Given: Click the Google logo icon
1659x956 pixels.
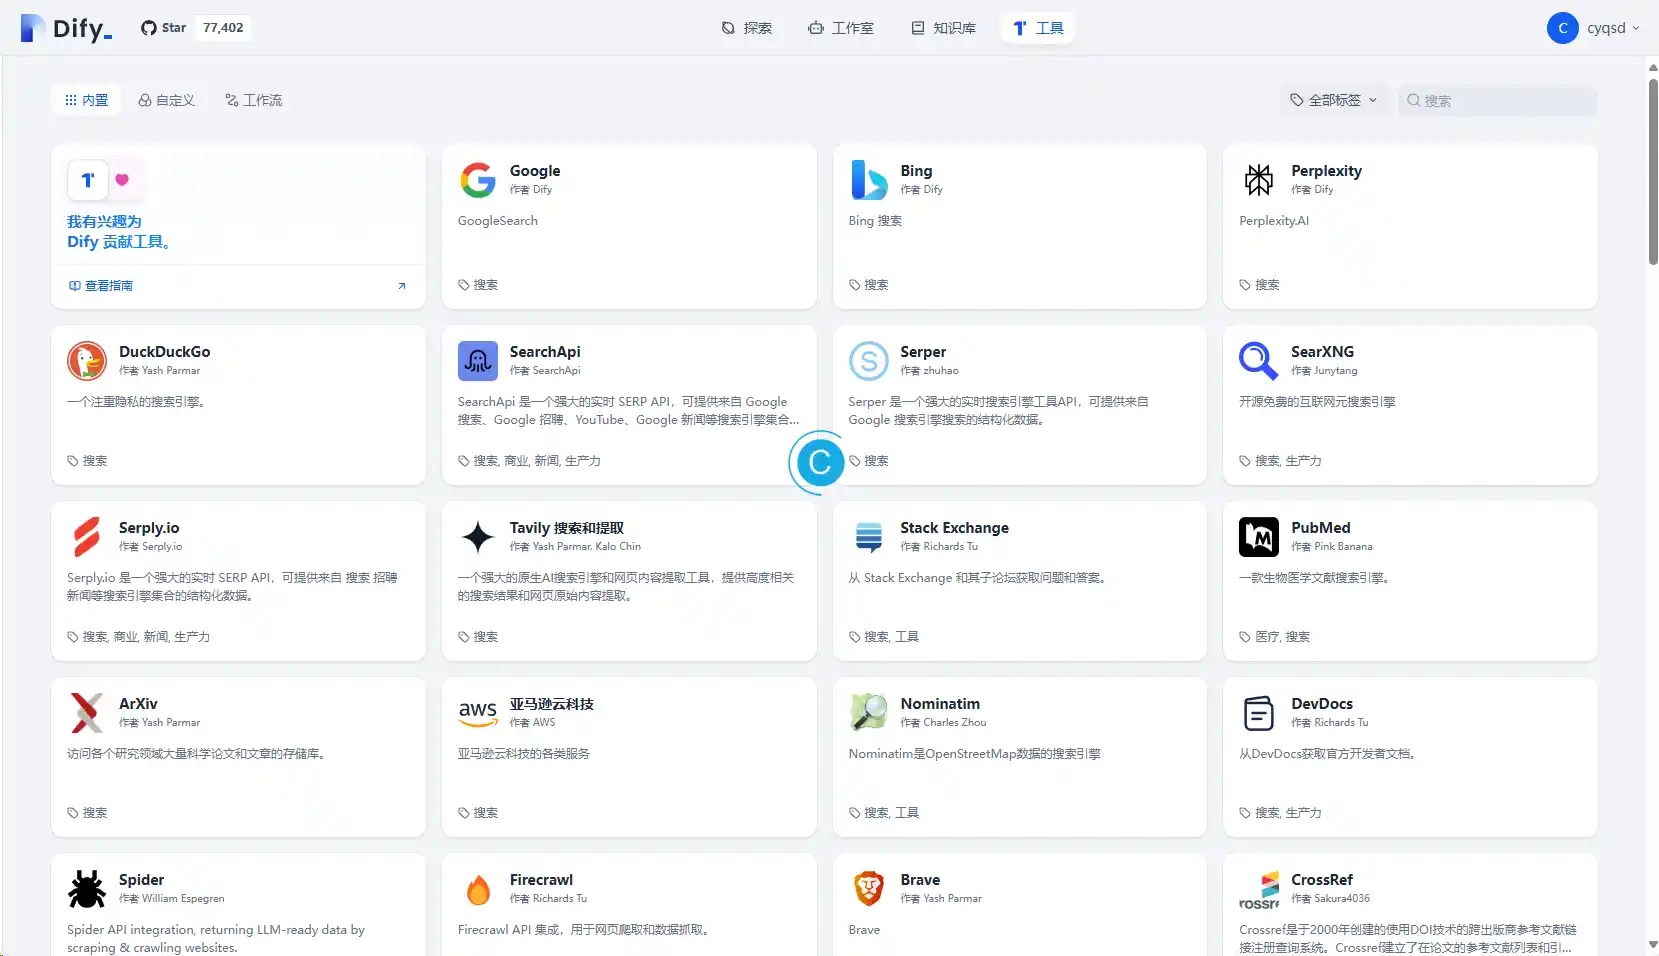Looking at the screenshot, I should [x=478, y=180].
